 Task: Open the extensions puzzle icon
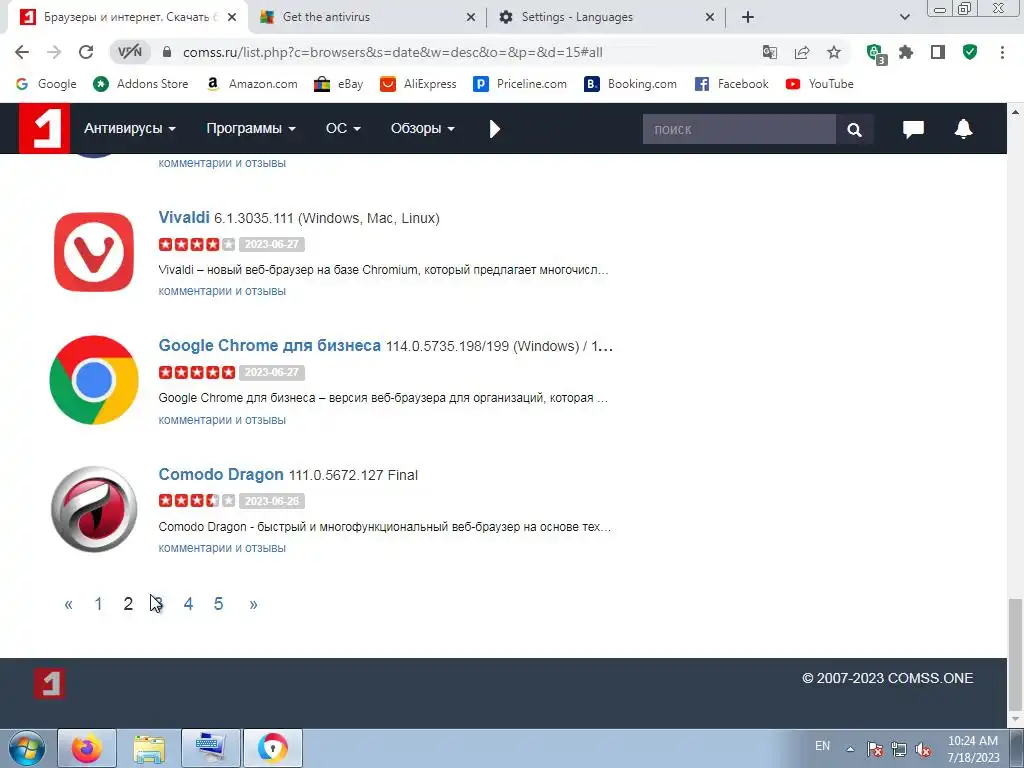[x=906, y=52]
